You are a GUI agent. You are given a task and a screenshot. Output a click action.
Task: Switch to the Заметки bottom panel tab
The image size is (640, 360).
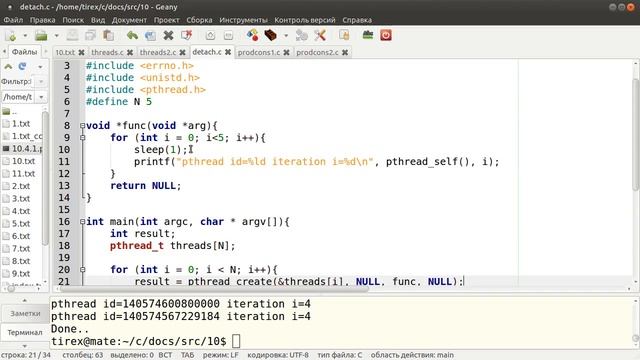coord(25,313)
